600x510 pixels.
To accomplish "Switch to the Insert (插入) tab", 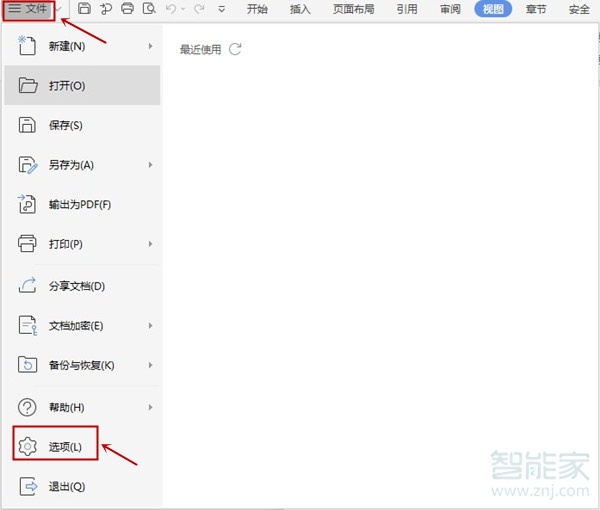I will (x=300, y=9).
